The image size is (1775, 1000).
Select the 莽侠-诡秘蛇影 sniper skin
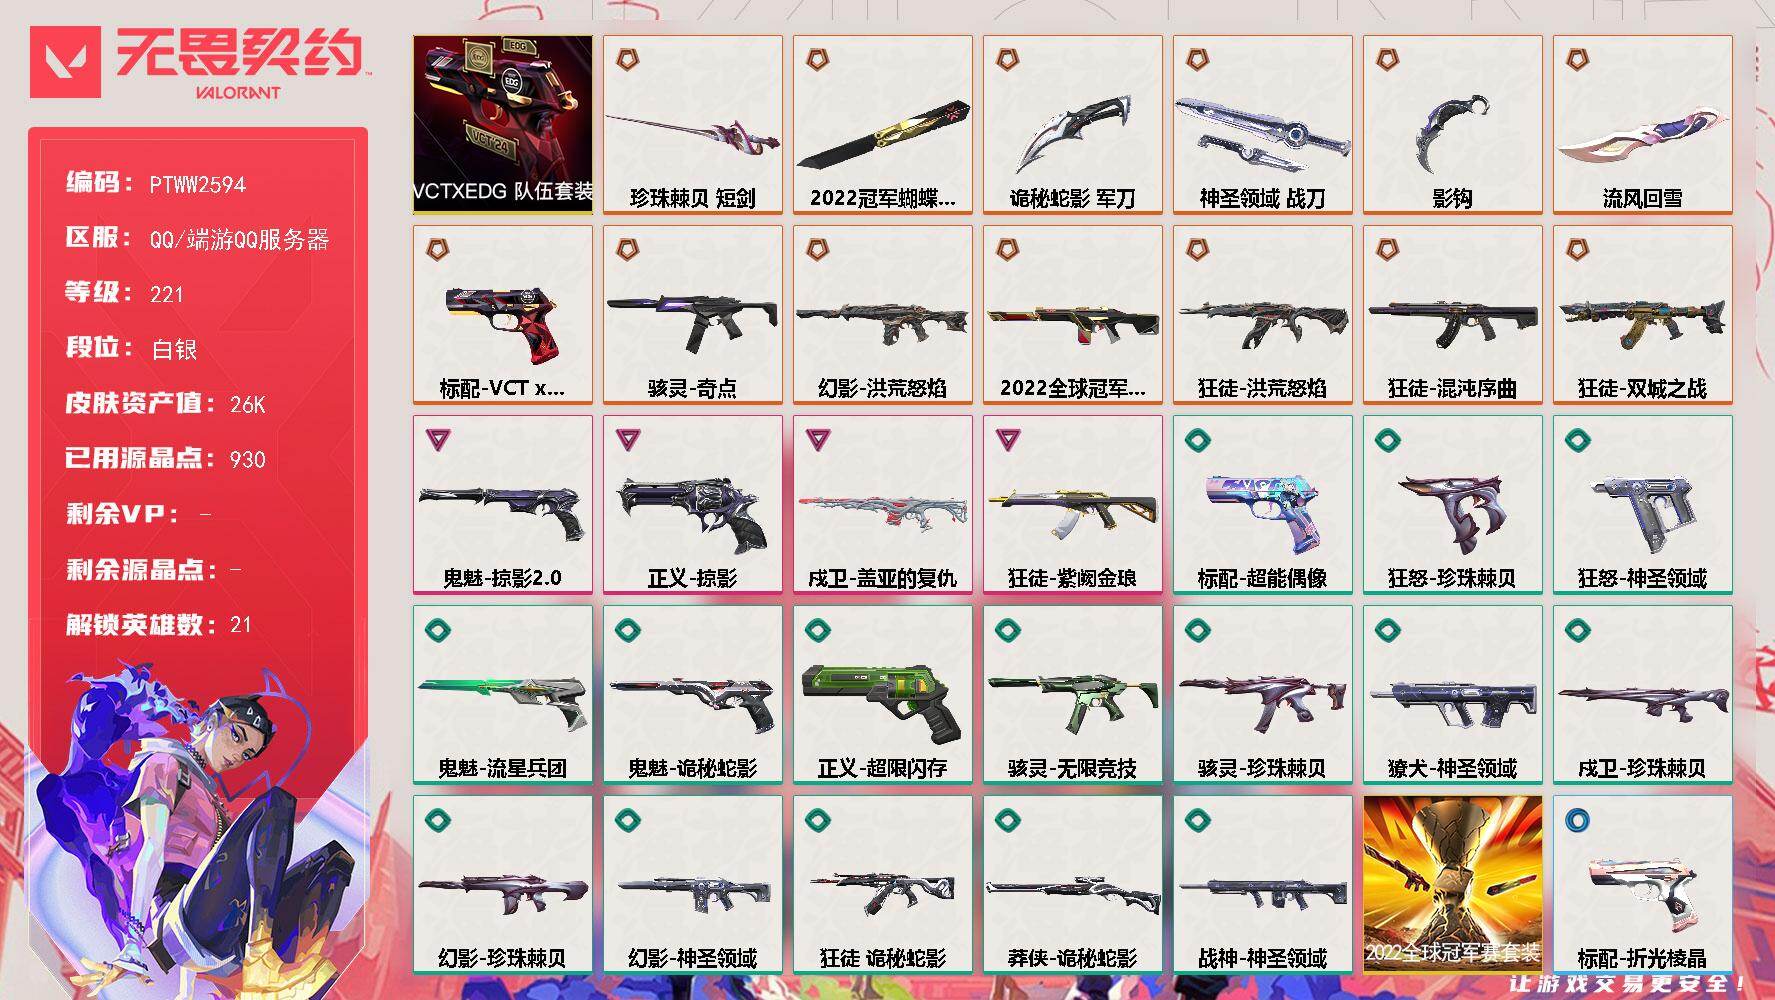pos(1073,885)
